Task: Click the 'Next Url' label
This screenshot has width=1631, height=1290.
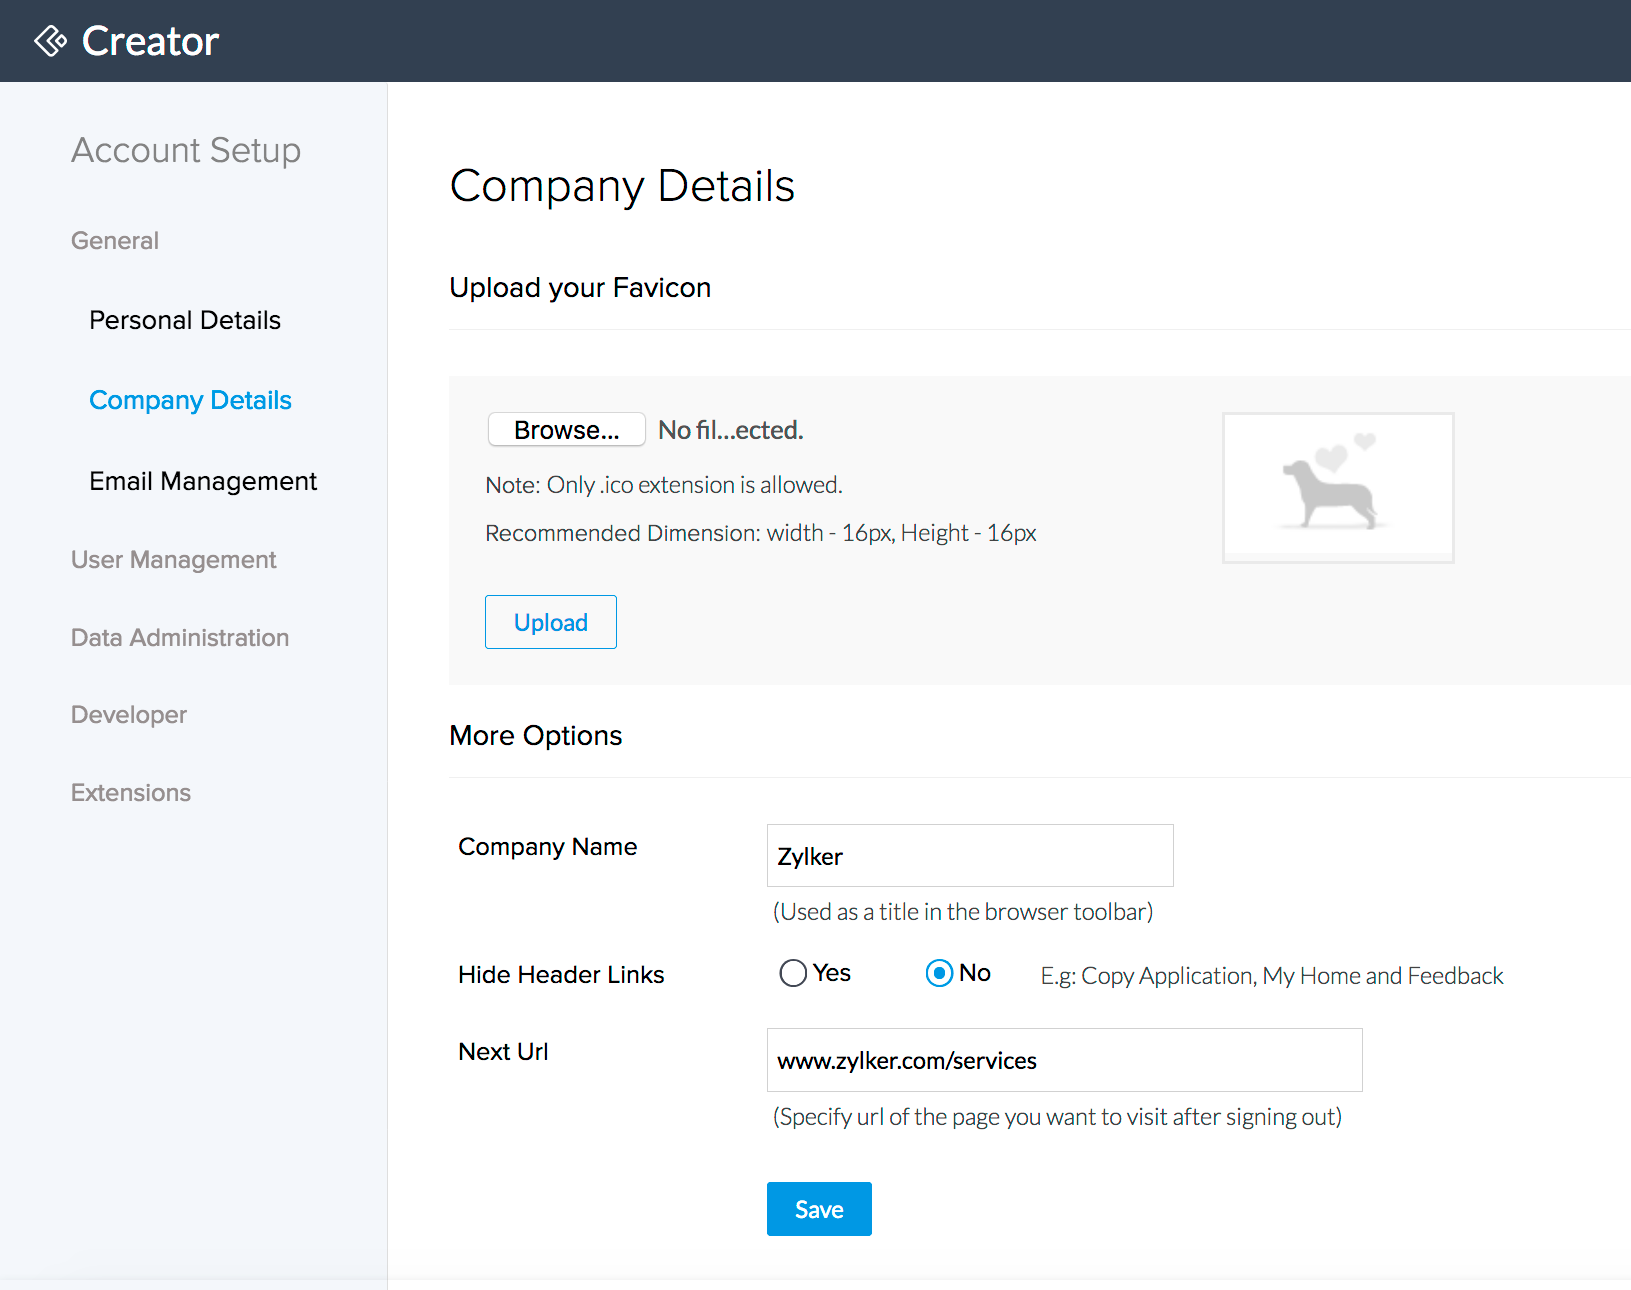Action: 503,1052
